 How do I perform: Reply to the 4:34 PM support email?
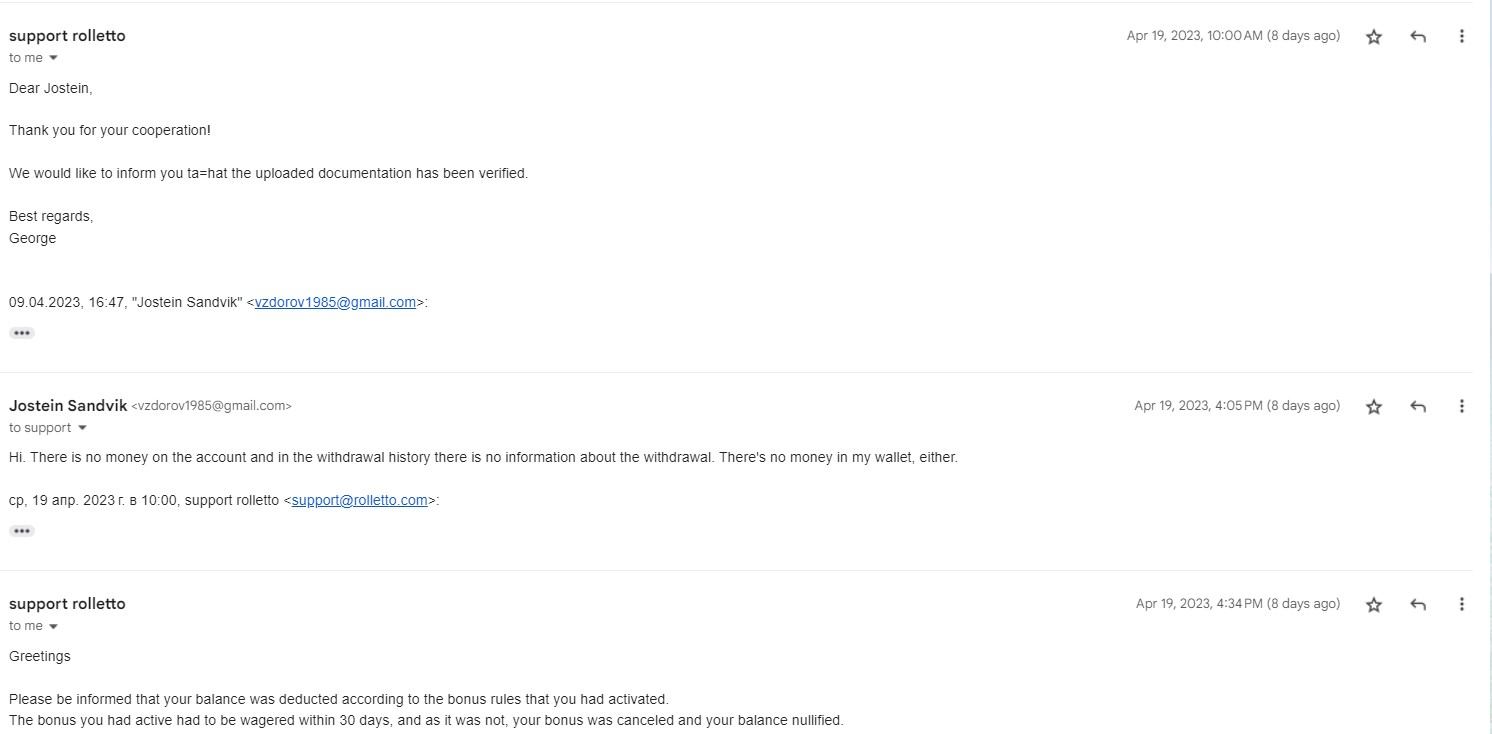pyautogui.click(x=1418, y=605)
